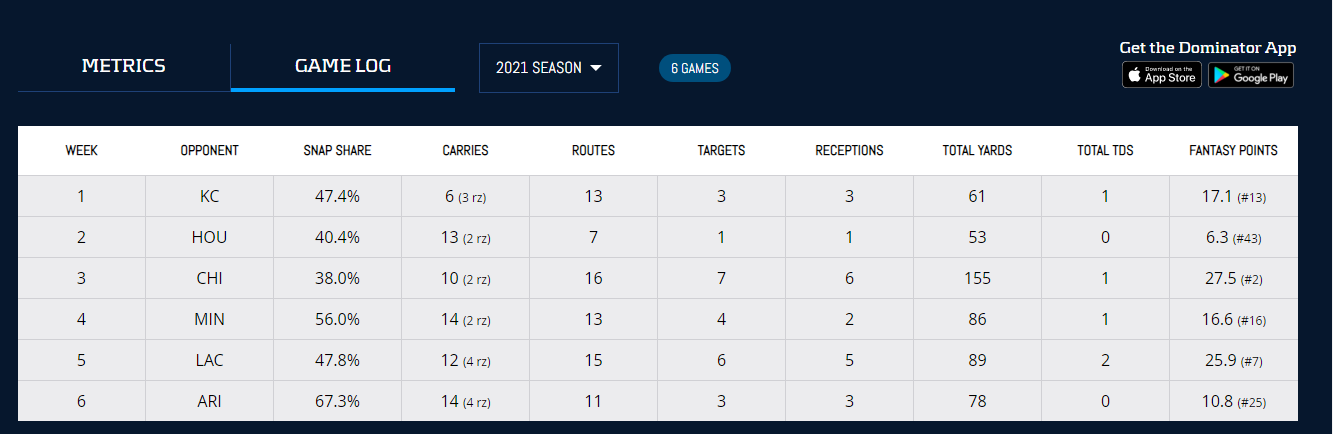The image size is (1333, 434).
Task: Click the Get the Dominator App text
Action: (x=1207, y=48)
